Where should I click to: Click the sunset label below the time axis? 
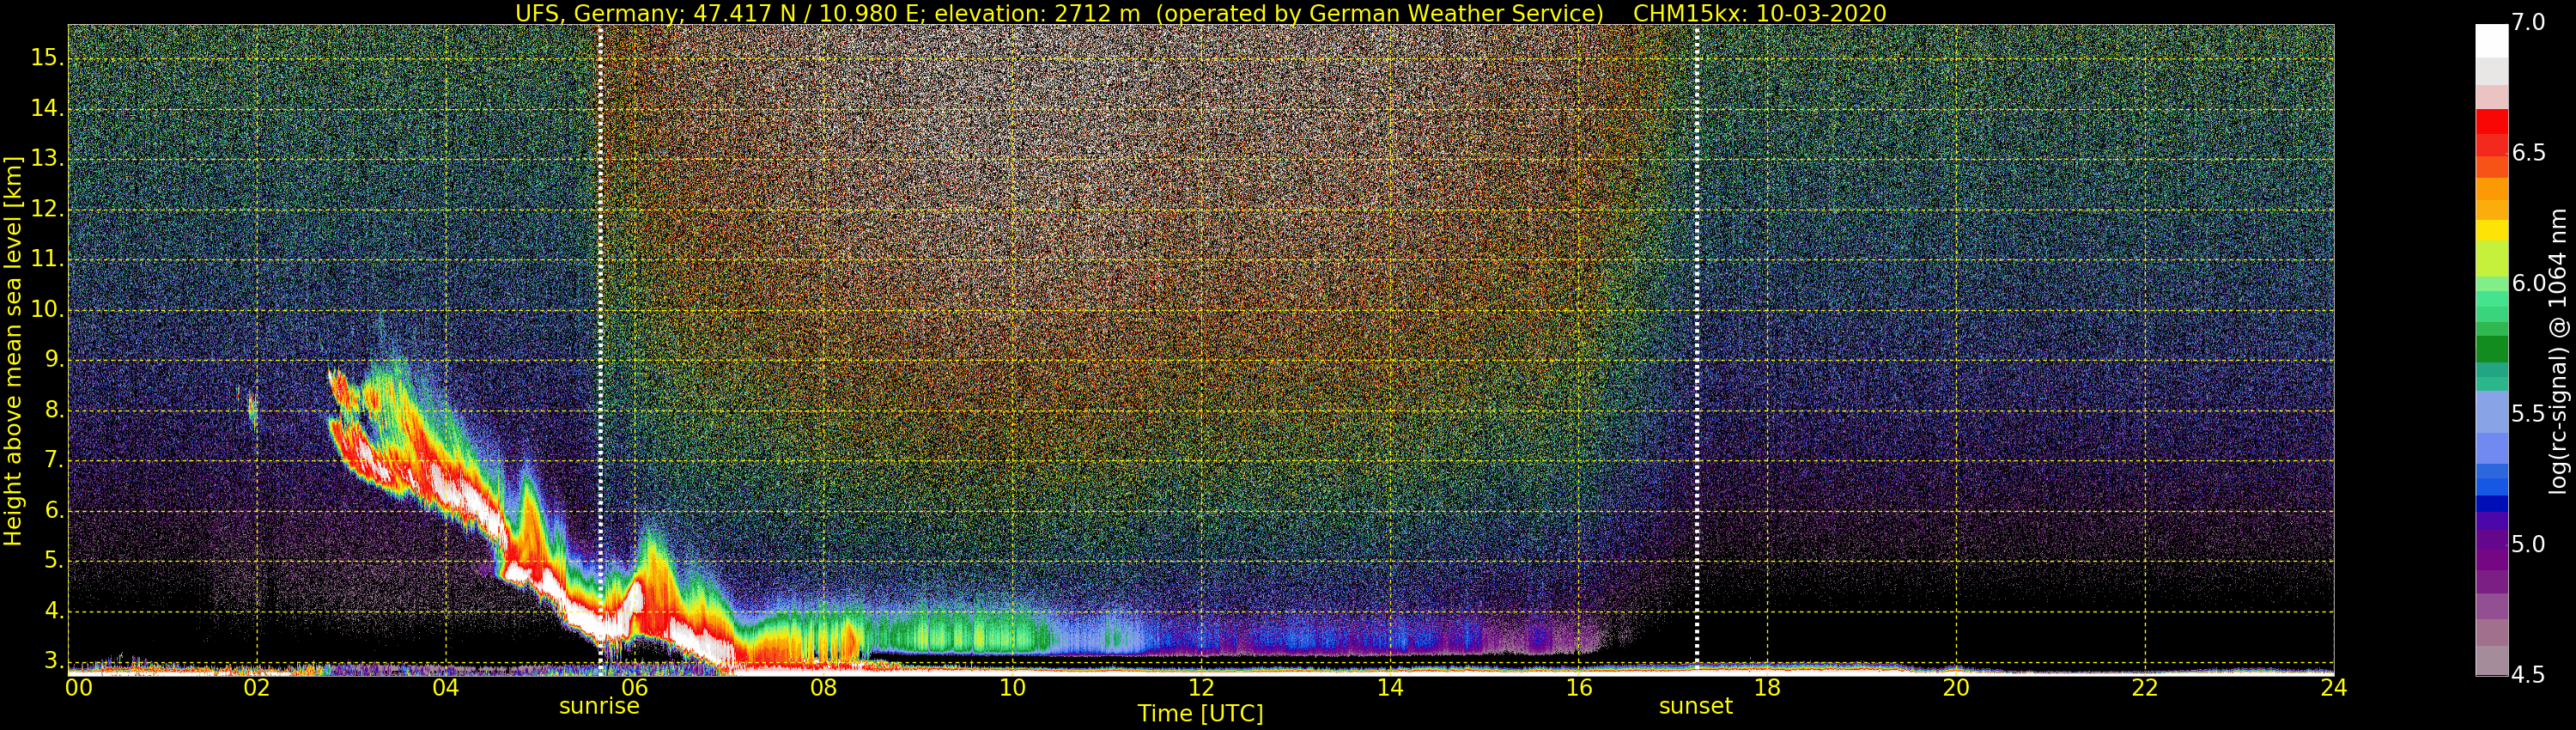pyautogui.click(x=1695, y=706)
